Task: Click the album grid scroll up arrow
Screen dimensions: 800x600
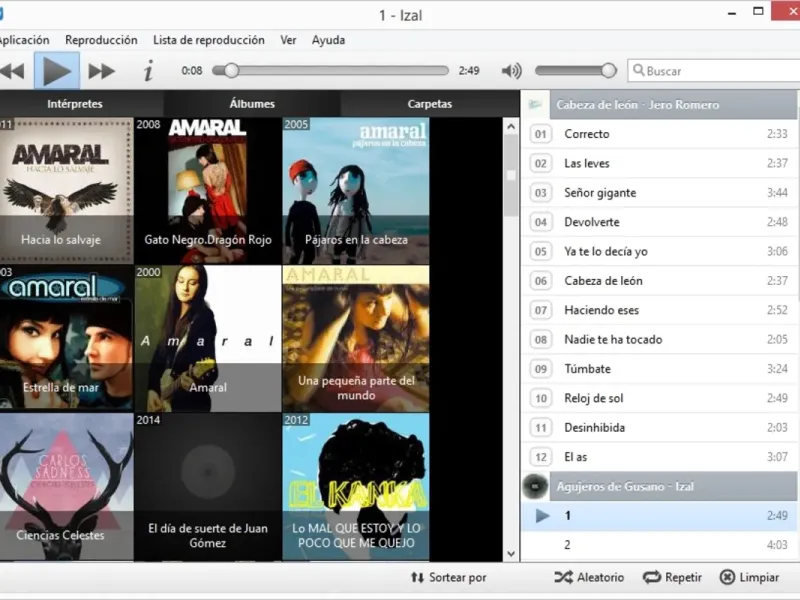Action: coord(511,127)
